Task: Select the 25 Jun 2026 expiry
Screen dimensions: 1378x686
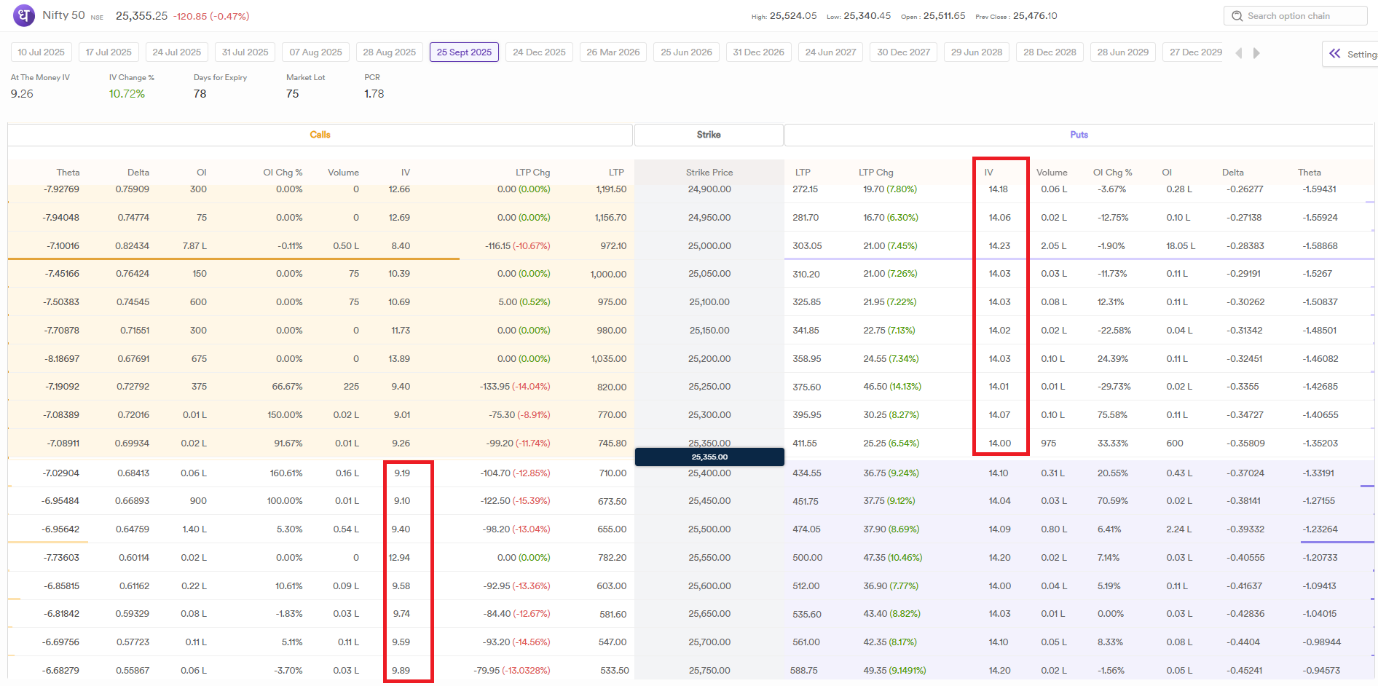Action: [x=686, y=52]
